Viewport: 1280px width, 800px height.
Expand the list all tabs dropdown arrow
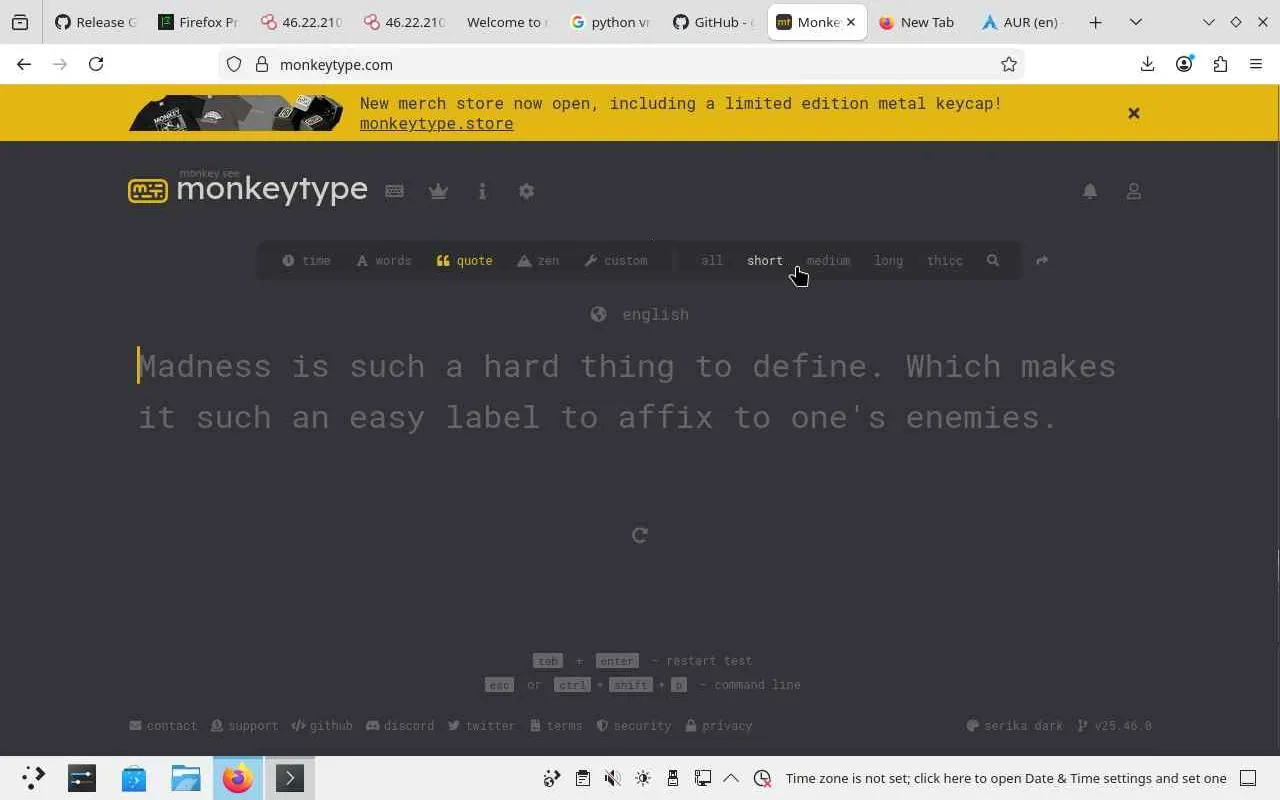click(1136, 22)
